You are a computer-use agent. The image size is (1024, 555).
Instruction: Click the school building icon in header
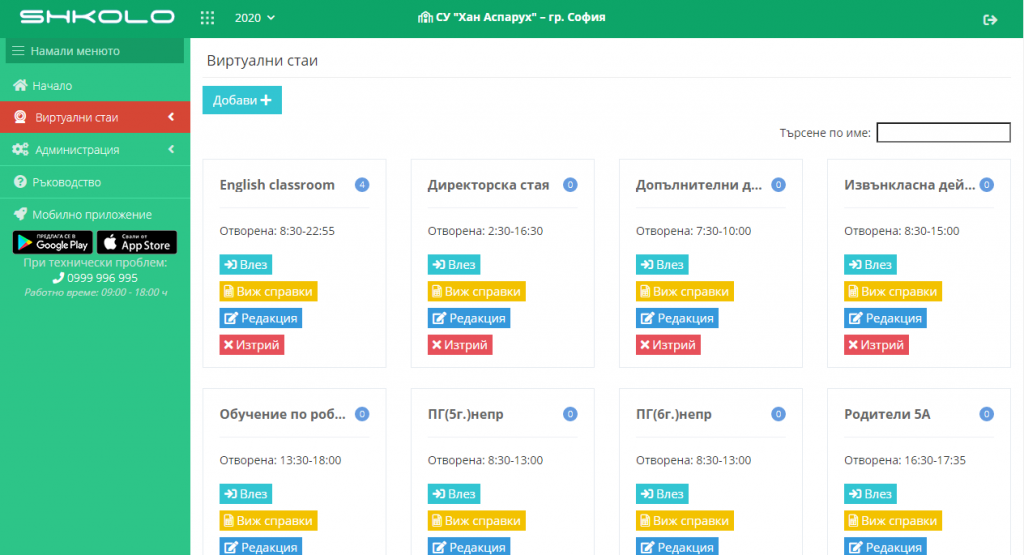coord(425,17)
